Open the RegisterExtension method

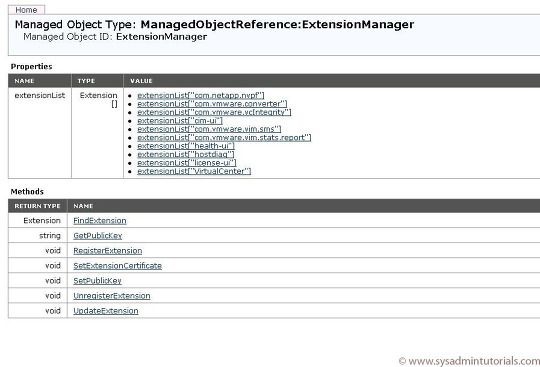pyautogui.click(x=108, y=251)
